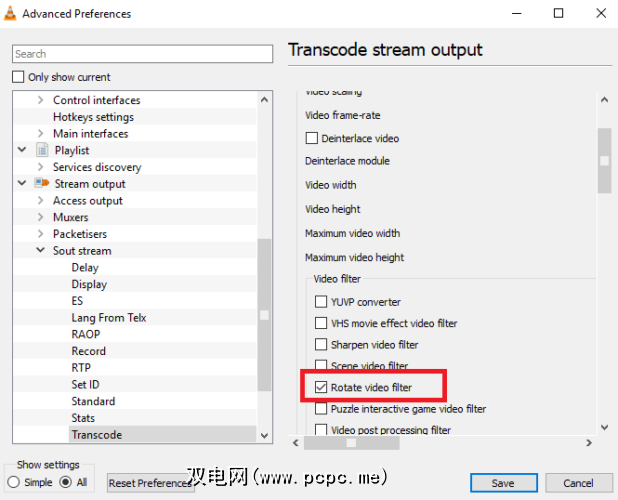Click tree scrollbar down arrow
The height and width of the screenshot is (500, 618).
tap(264, 435)
